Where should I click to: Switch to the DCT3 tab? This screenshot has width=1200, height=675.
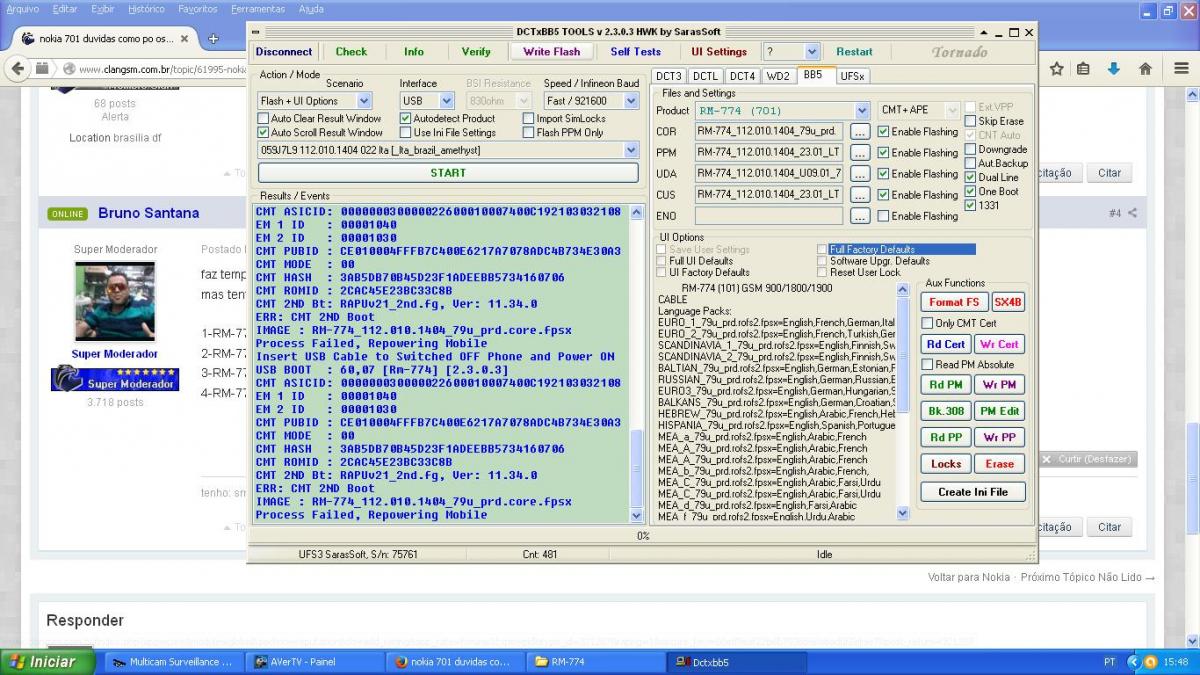(x=668, y=76)
